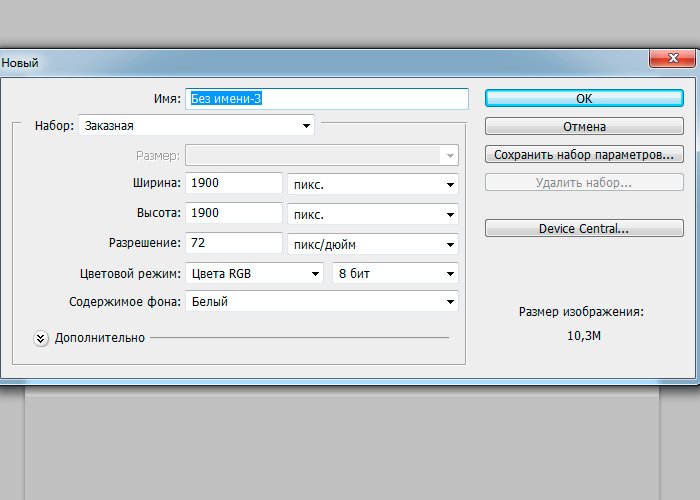Click the Высота height value field
Viewport: 700px width, 500px height.
pos(234,213)
